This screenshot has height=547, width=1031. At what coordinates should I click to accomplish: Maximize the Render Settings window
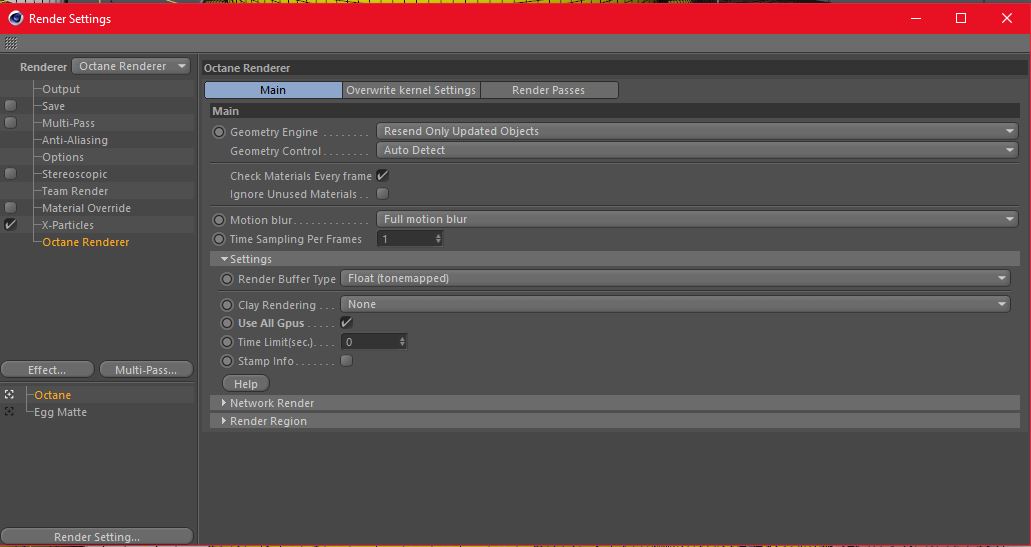(x=961, y=18)
